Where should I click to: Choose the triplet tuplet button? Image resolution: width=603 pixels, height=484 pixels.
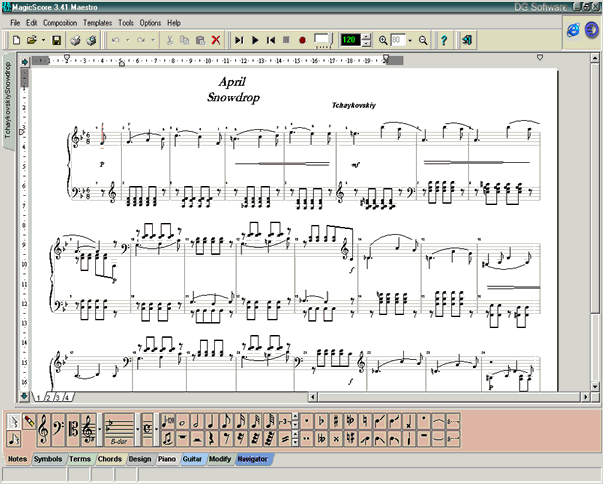(x=285, y=422)
